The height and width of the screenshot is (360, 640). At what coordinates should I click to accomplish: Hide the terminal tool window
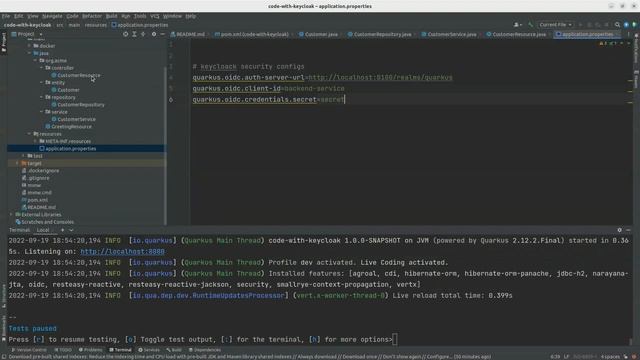coord(628,230)
